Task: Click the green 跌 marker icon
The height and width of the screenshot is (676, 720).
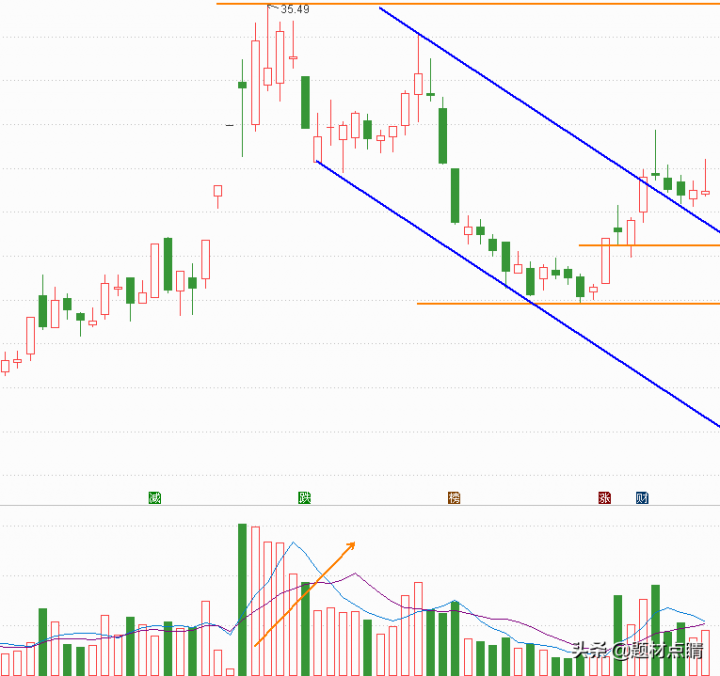Action: (x=304, y=497)
